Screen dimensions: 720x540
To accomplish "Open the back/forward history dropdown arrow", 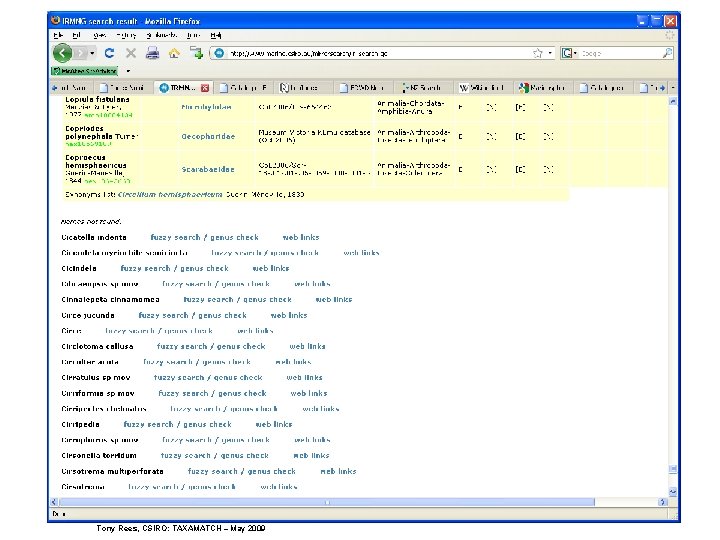I will tap(92, 53).
